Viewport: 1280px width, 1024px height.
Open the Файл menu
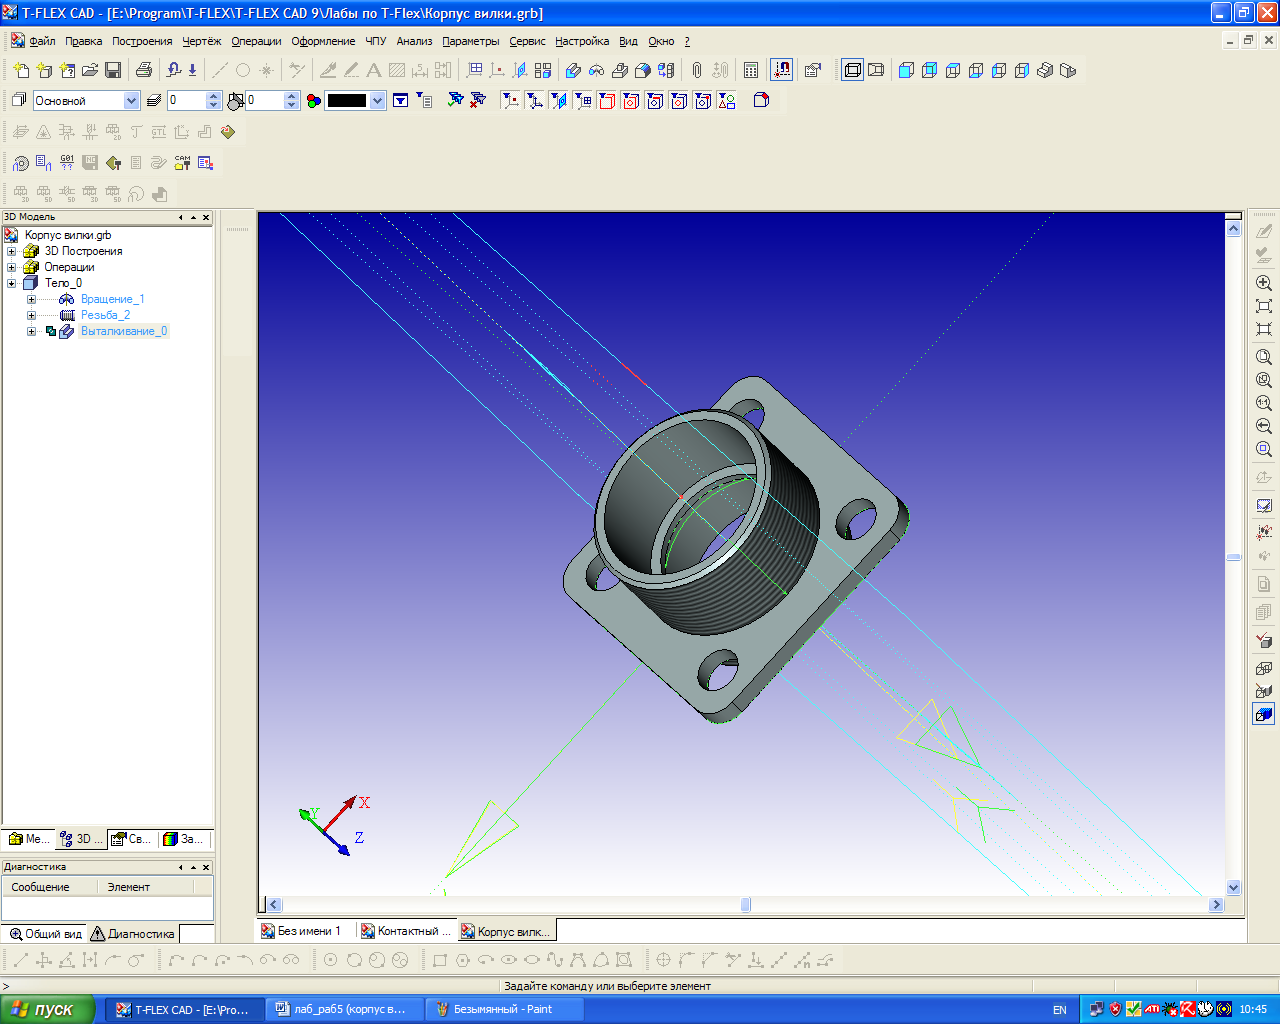click(x=42, y=41)
